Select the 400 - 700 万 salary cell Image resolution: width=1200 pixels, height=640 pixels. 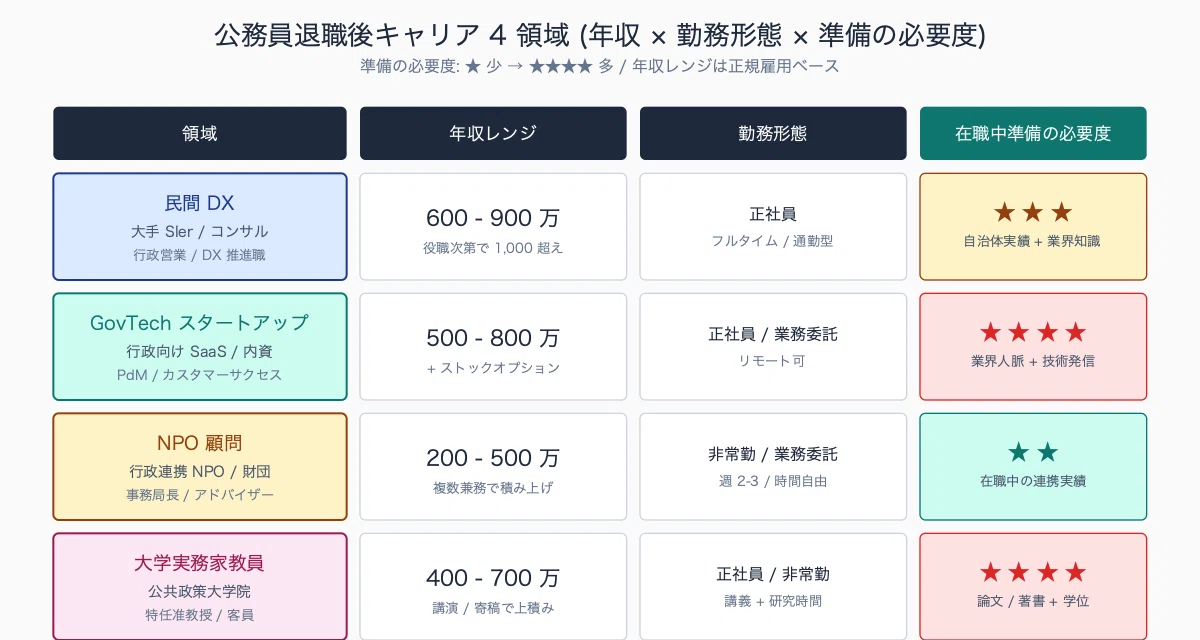pyautogui.click(x=493, y=587)
